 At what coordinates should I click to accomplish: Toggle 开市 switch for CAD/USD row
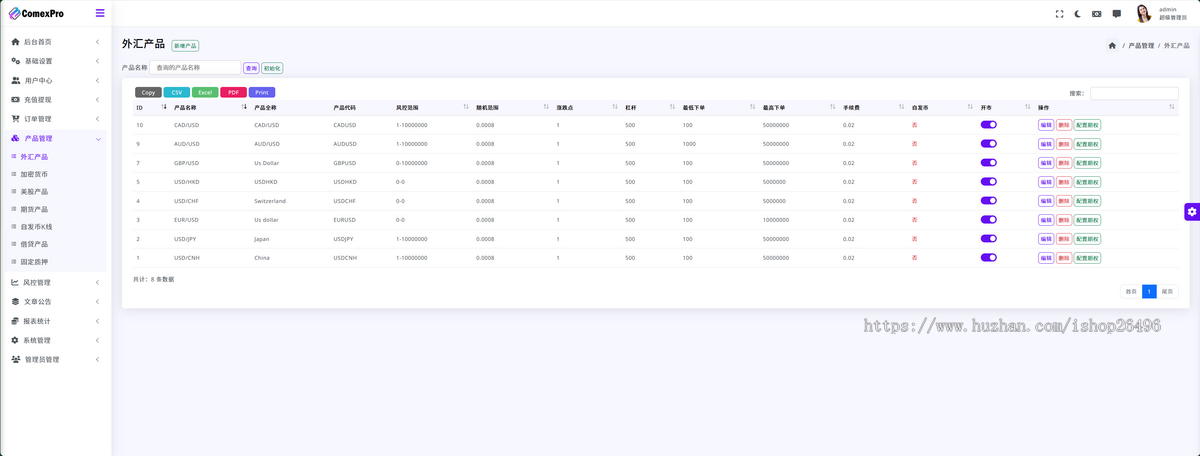coord(988,125)
